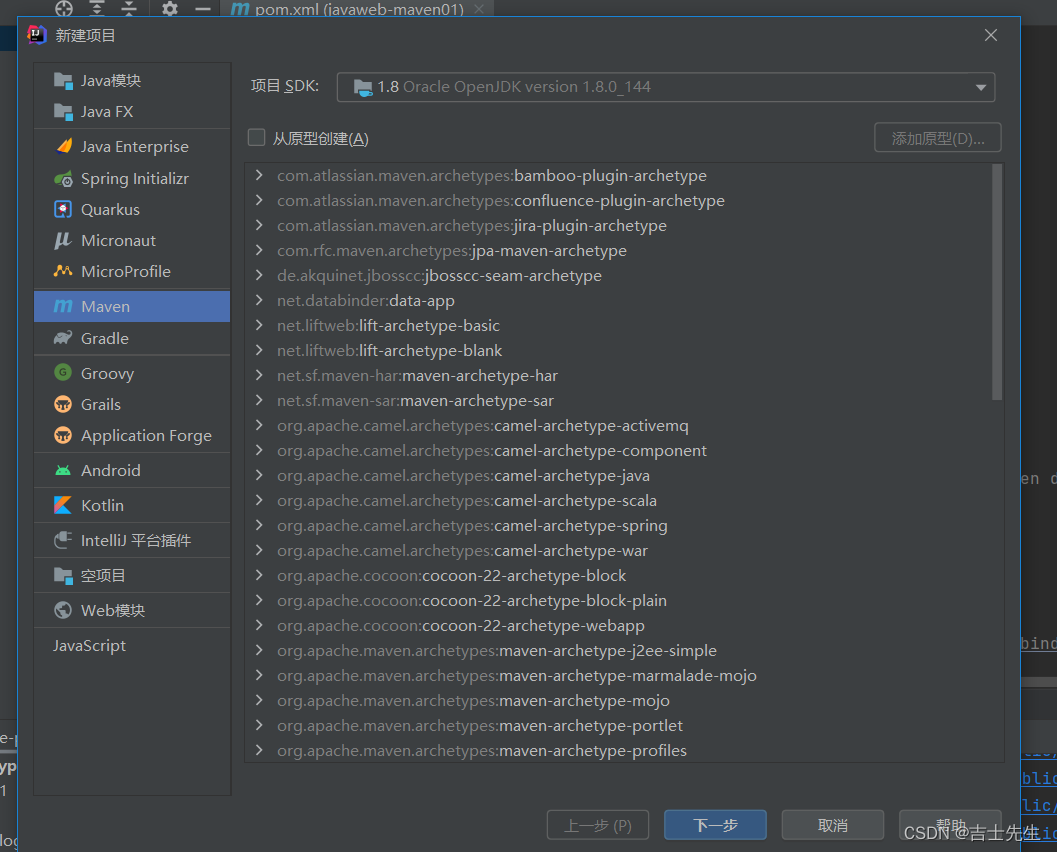Expand lift-archetype-basic node
This screenshot has height=852, width=1057.
[x=260, y=325]
